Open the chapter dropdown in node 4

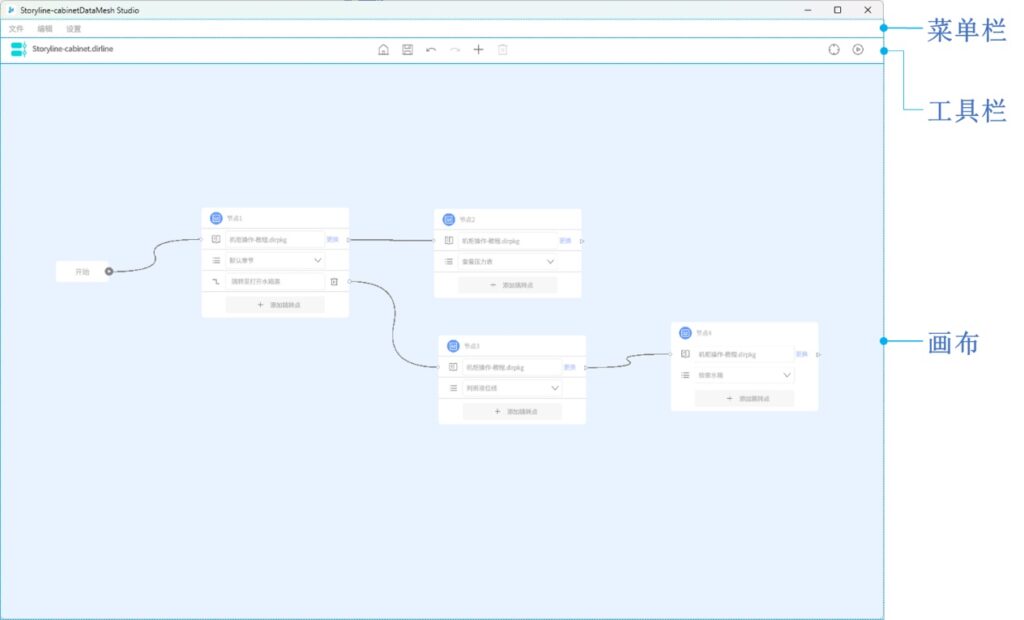point(787,375)
